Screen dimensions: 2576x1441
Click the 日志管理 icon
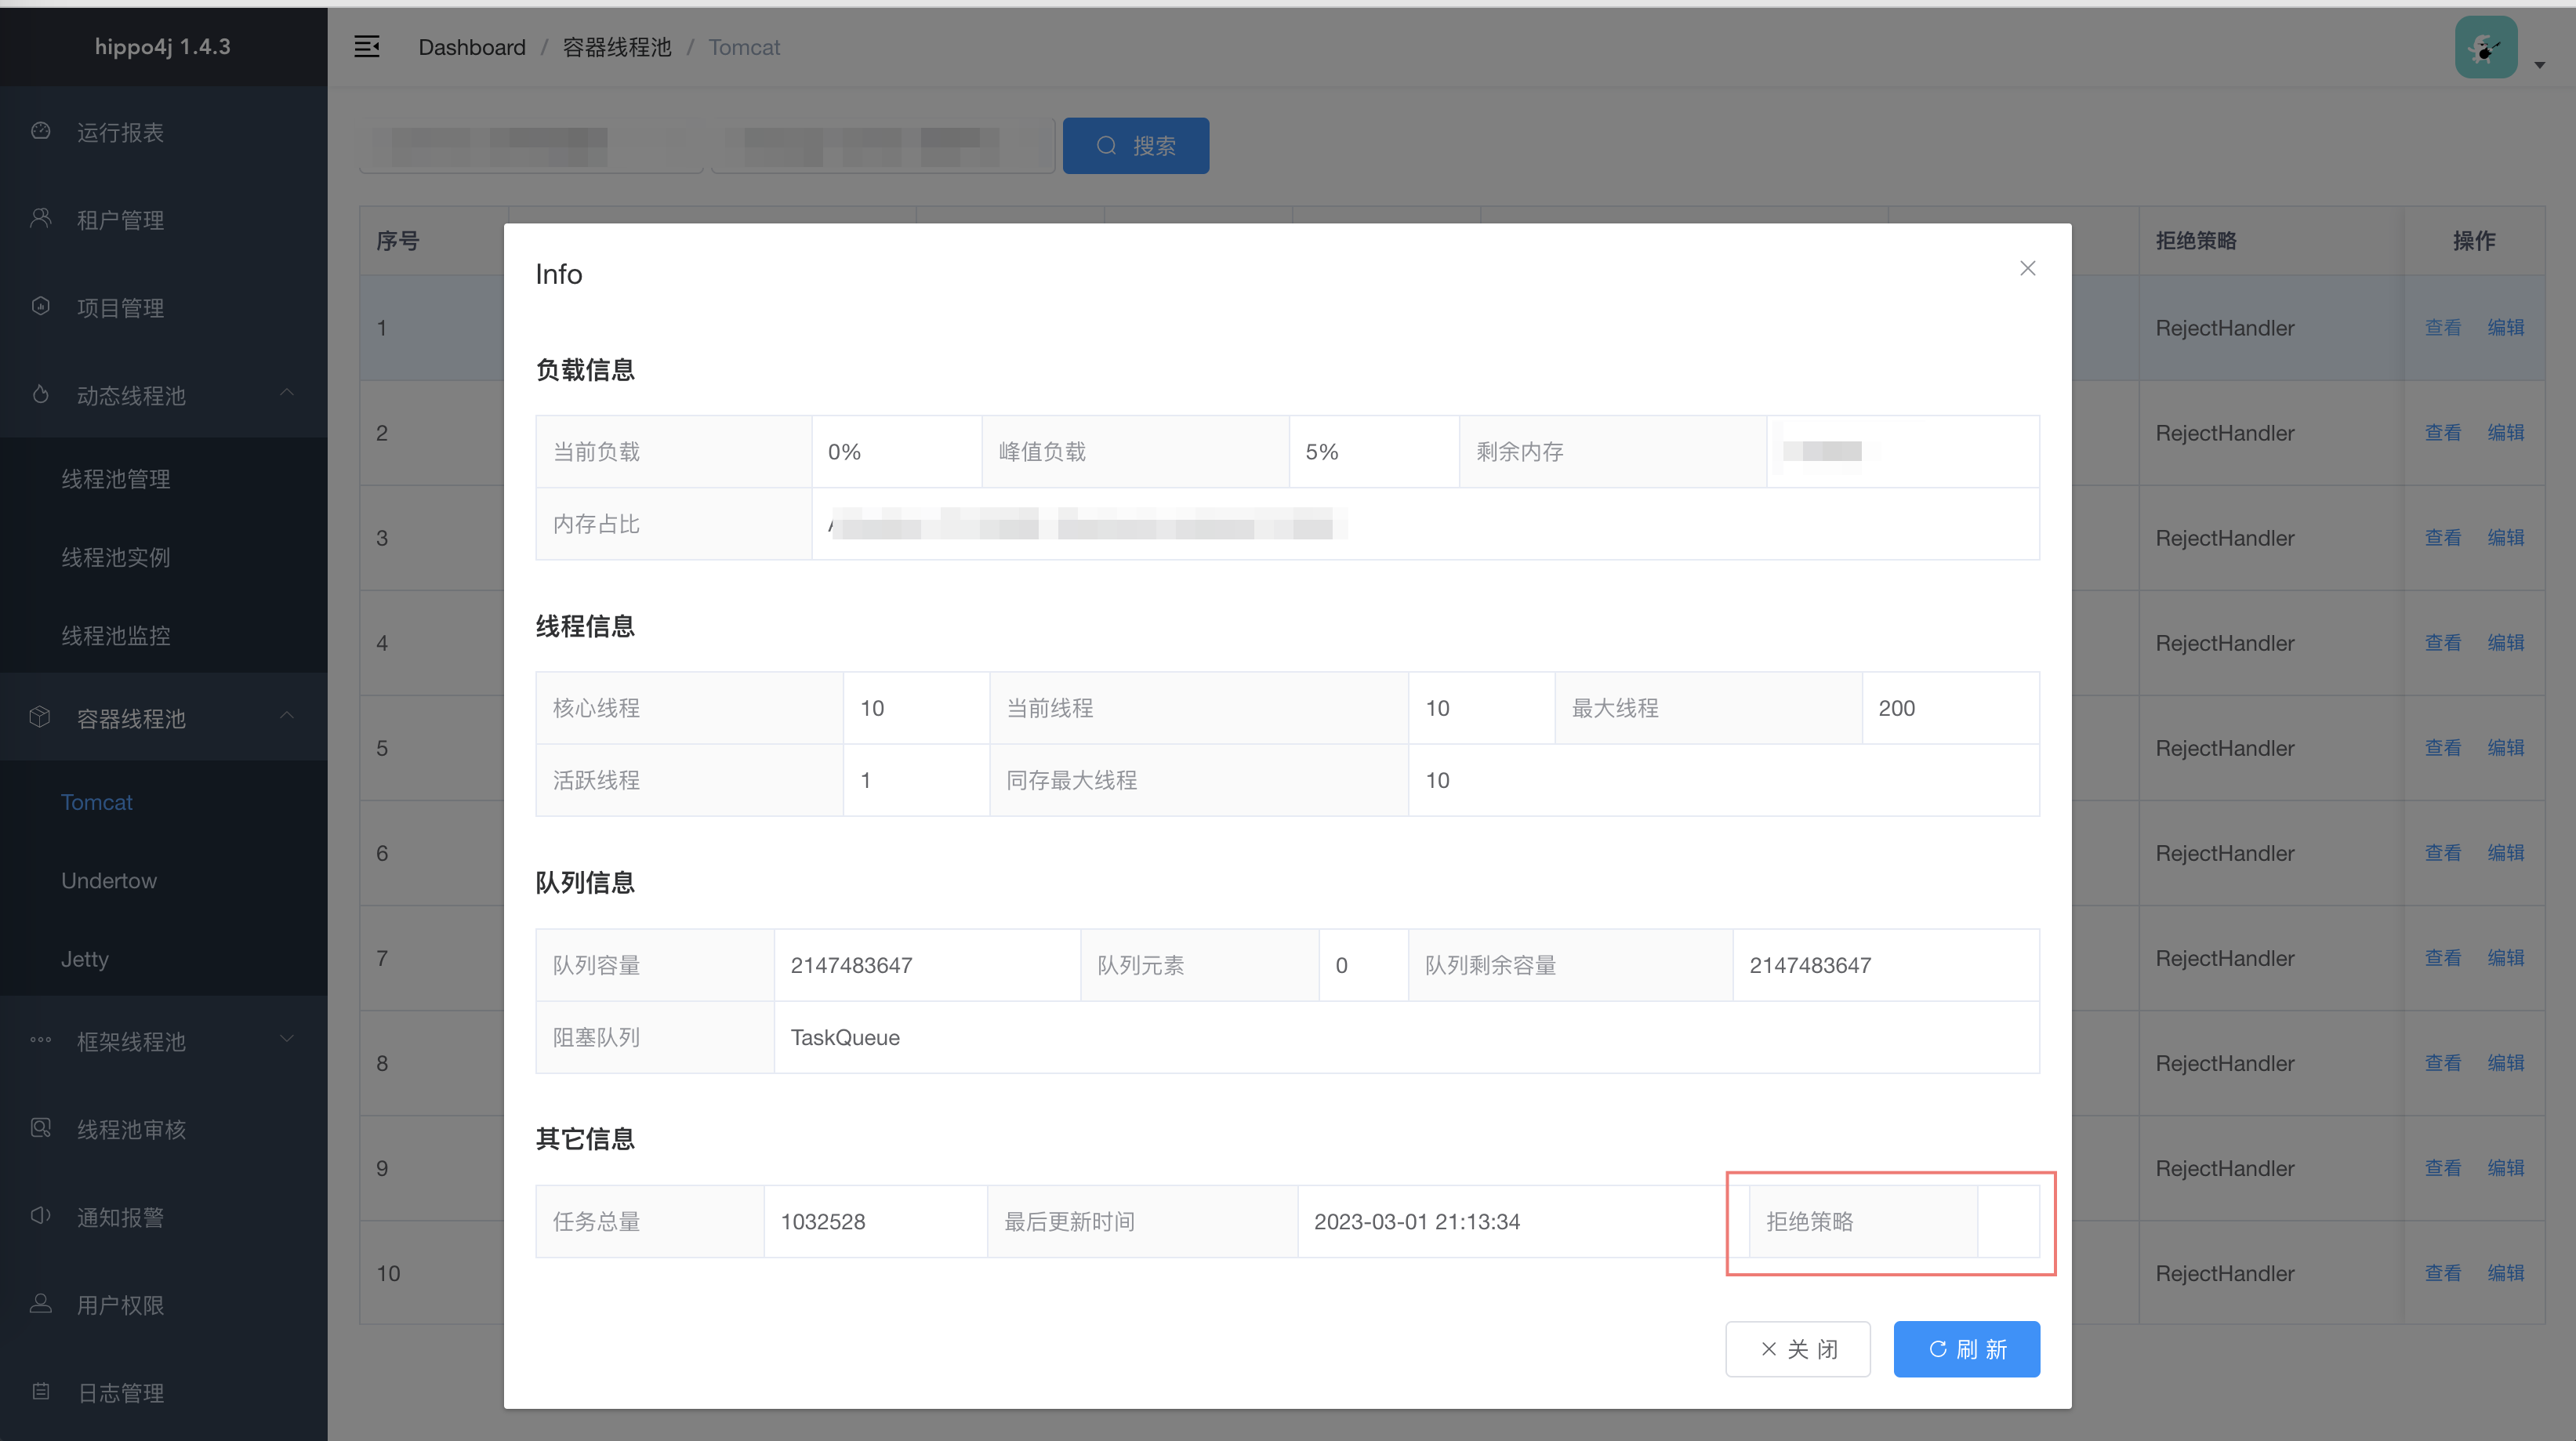41,1392
